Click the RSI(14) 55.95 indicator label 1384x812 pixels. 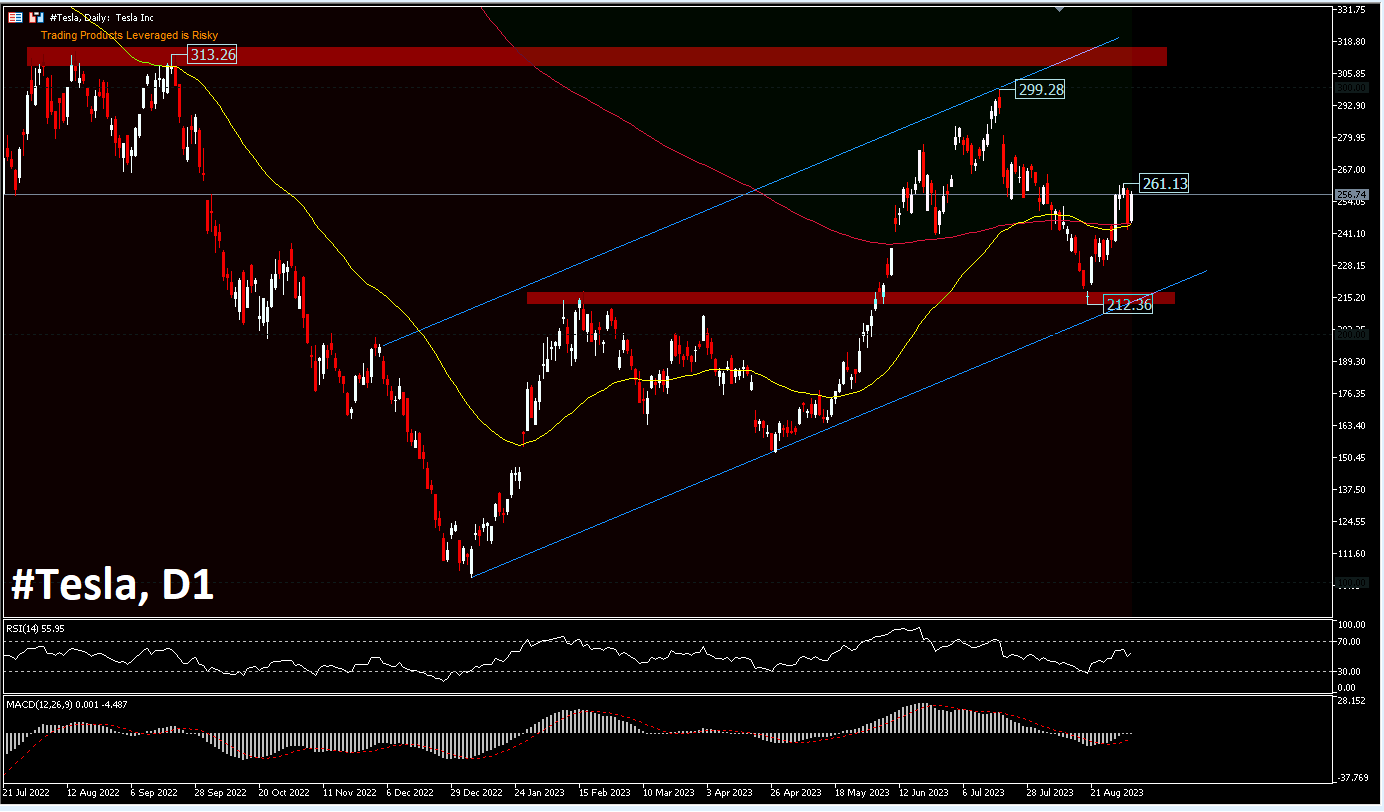click(35, 628)
